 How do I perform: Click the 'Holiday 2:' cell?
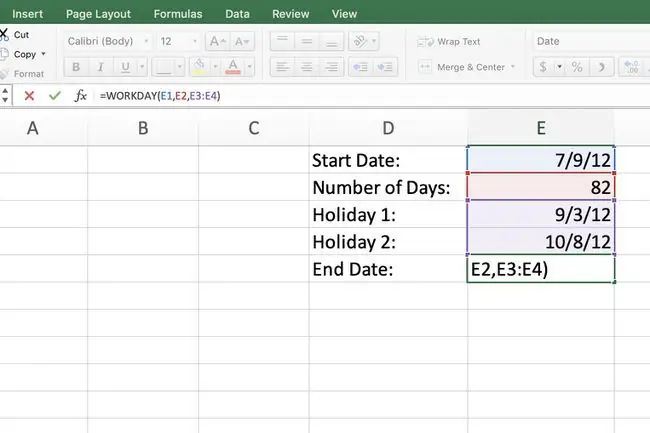tap(388, 242)
